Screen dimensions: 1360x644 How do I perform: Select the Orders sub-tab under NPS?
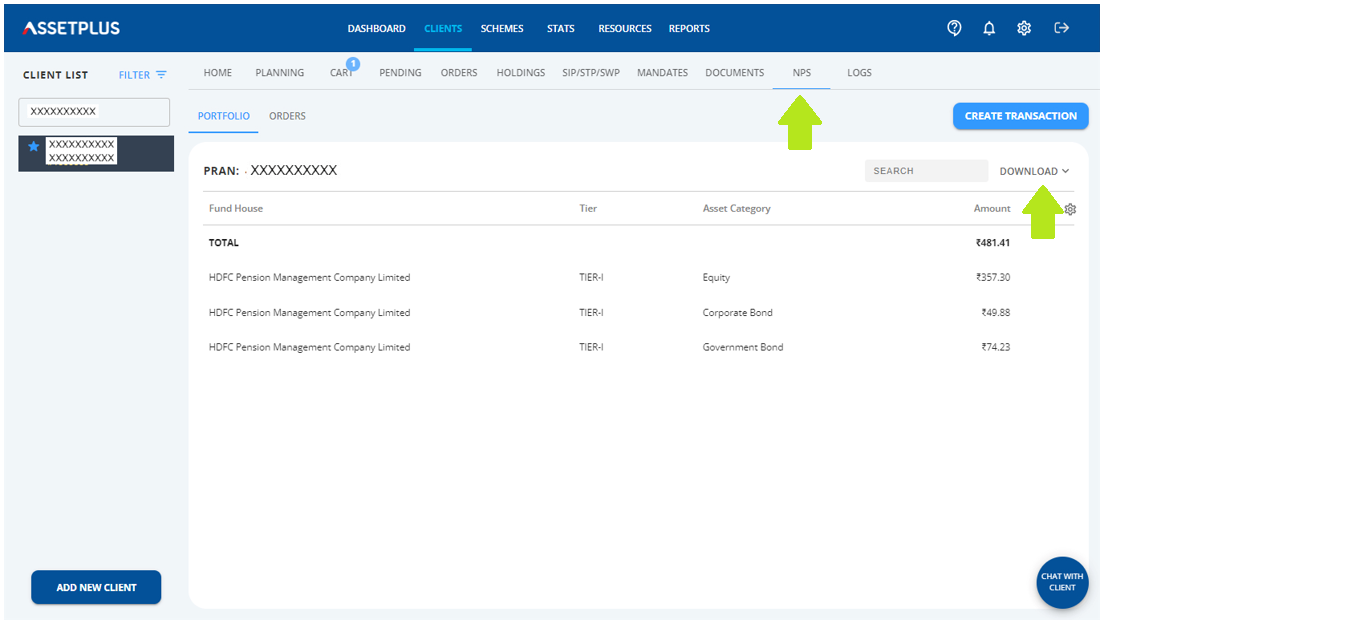(287, 116)
